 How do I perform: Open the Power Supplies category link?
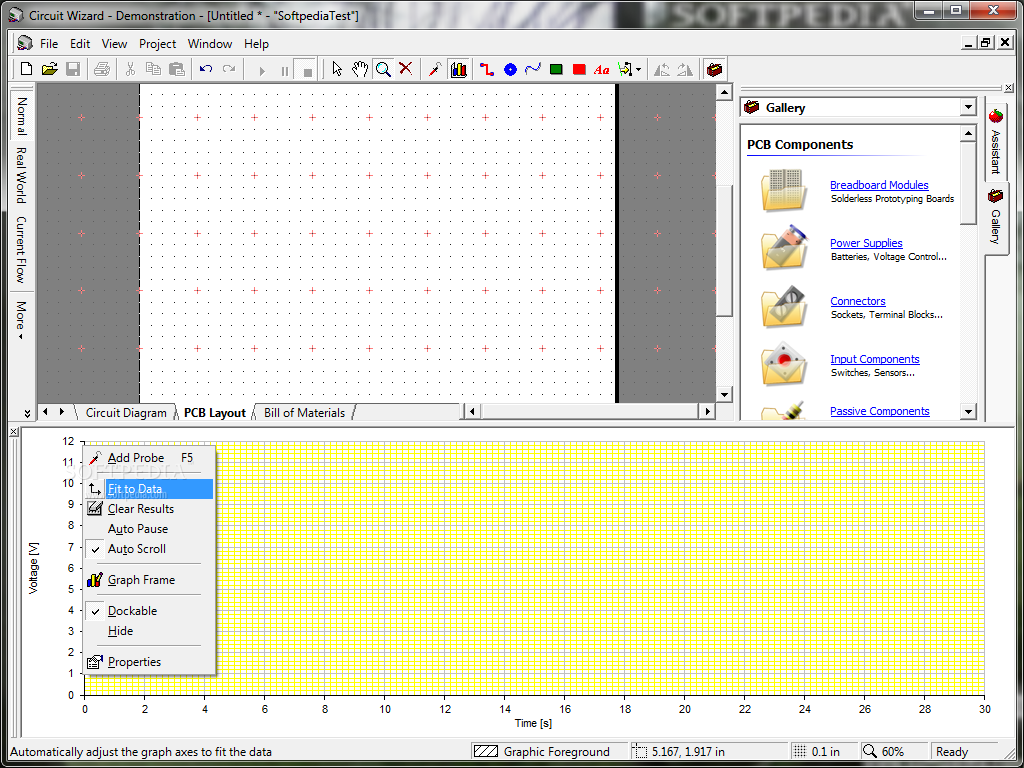(x=866, y=243)
